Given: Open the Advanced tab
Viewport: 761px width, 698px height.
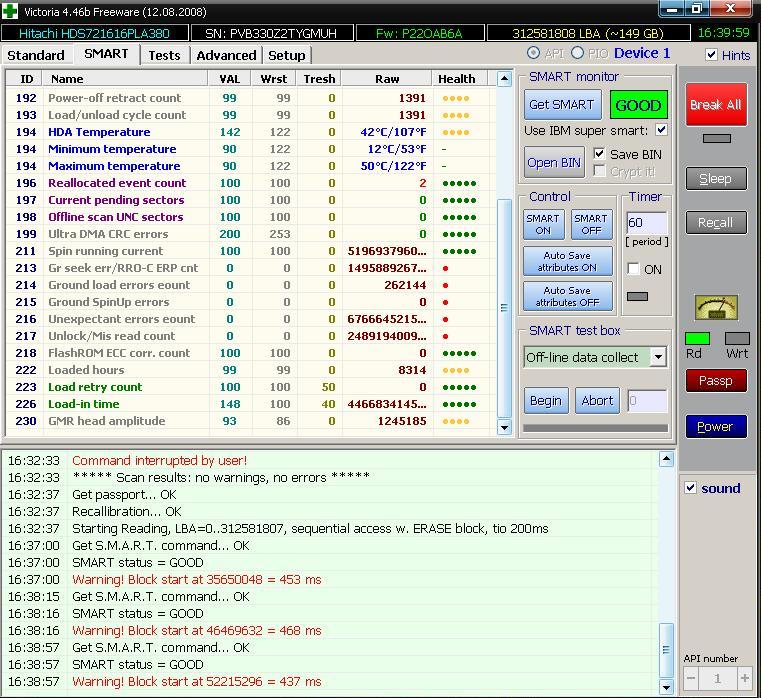Looking at the screenshot, I should [226, 55].
